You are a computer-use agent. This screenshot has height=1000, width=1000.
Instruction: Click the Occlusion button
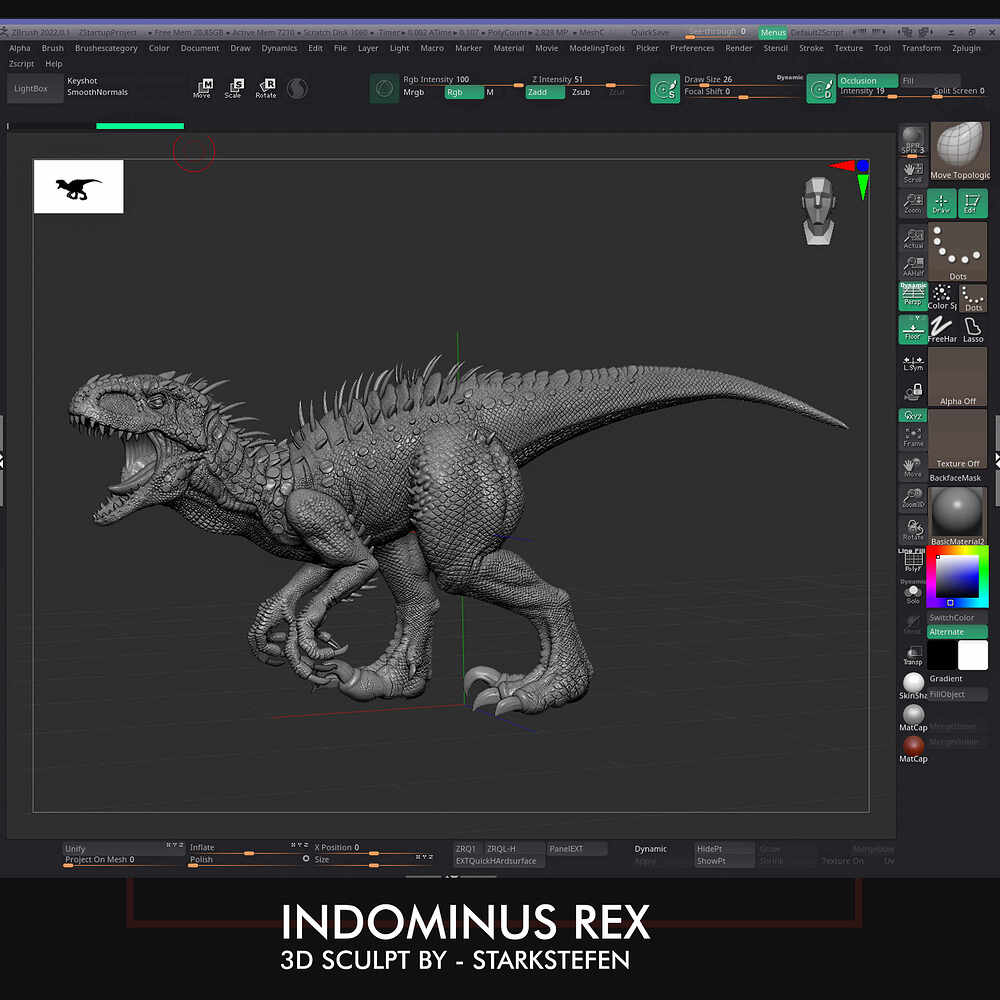[x=867, y=81]
